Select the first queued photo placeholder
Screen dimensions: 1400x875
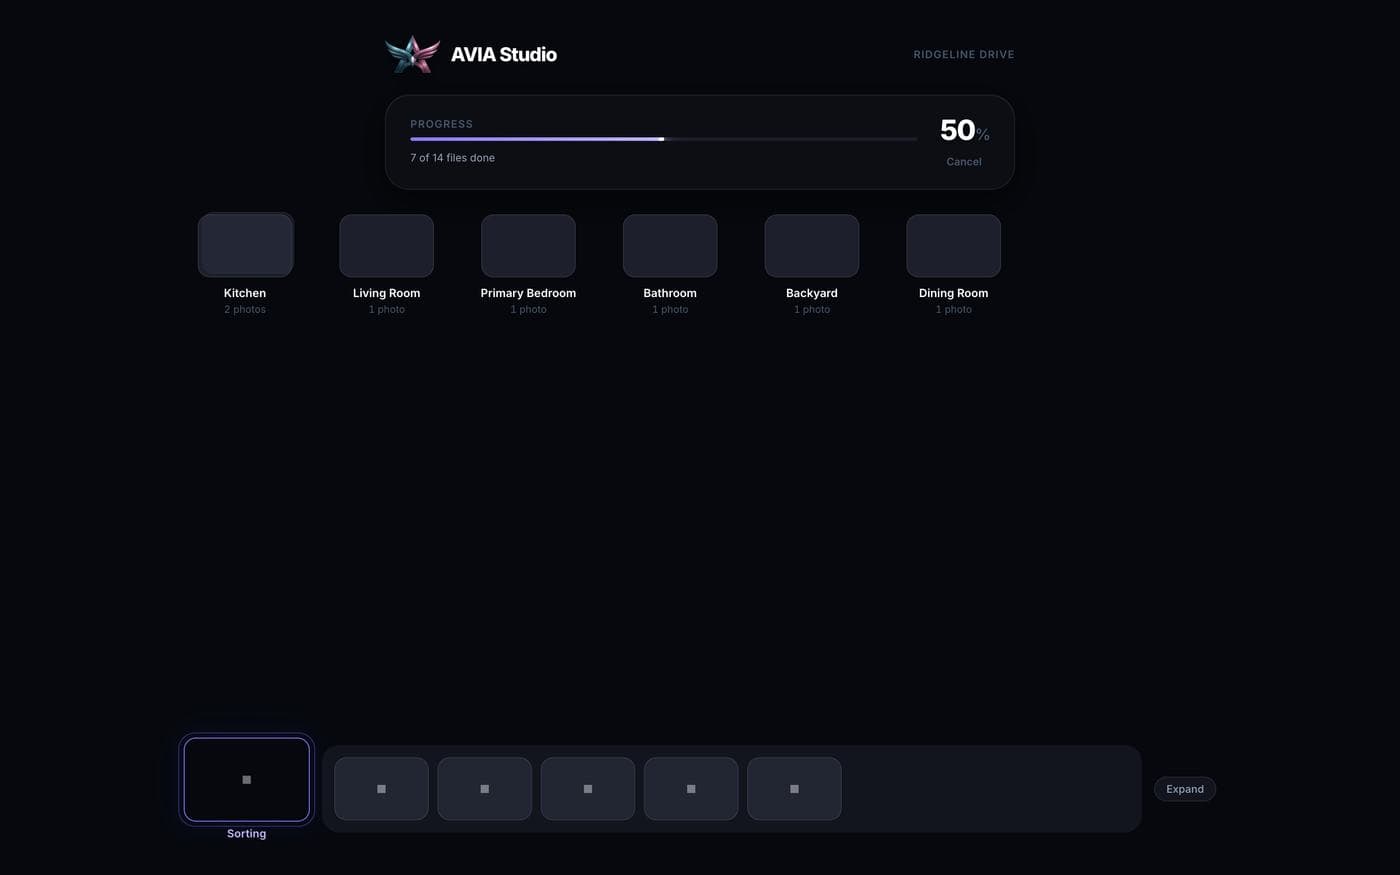pos(381,789)
